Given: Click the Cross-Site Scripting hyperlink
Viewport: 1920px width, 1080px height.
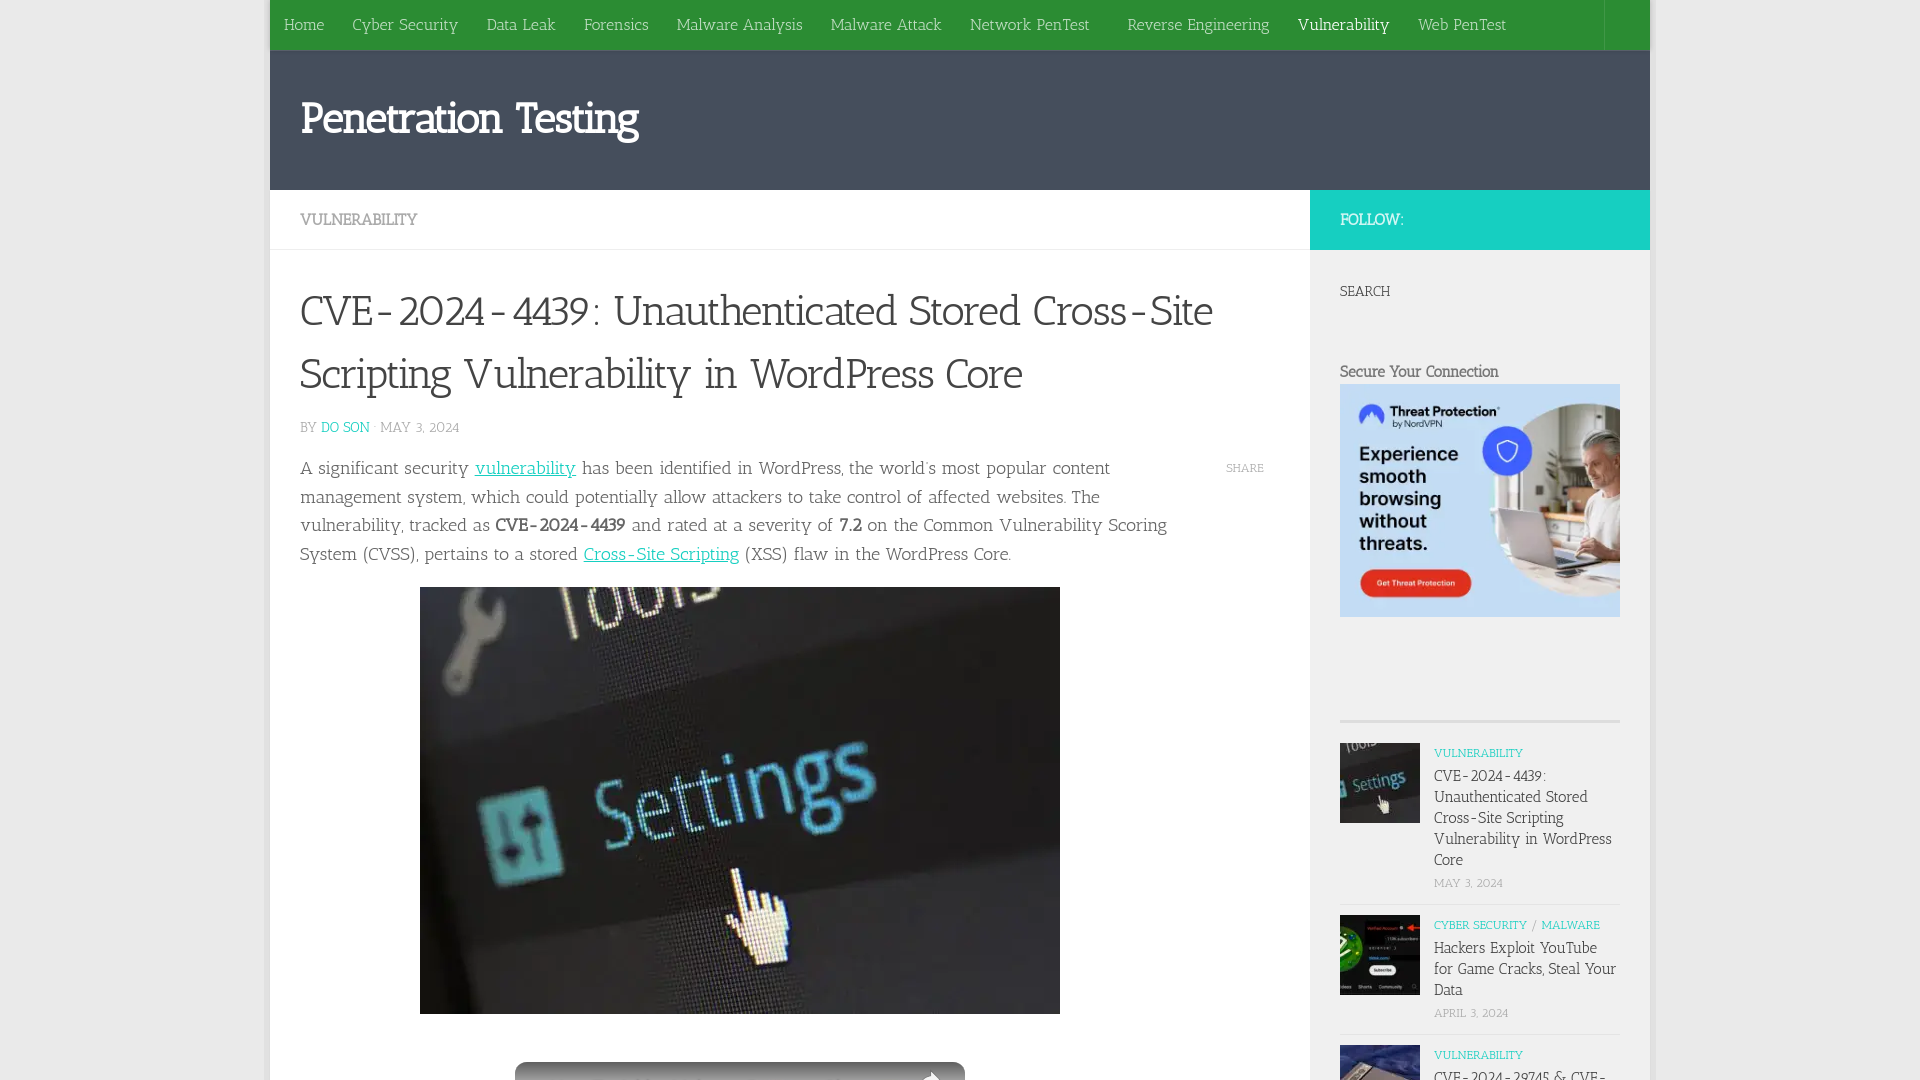Looking at the screenshot, I should tap(661, 554).
